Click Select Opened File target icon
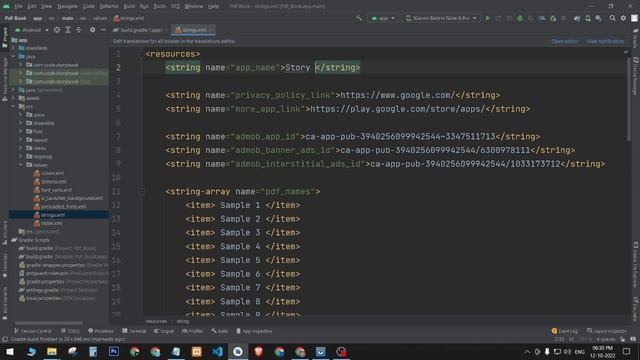 click(57, 30)
